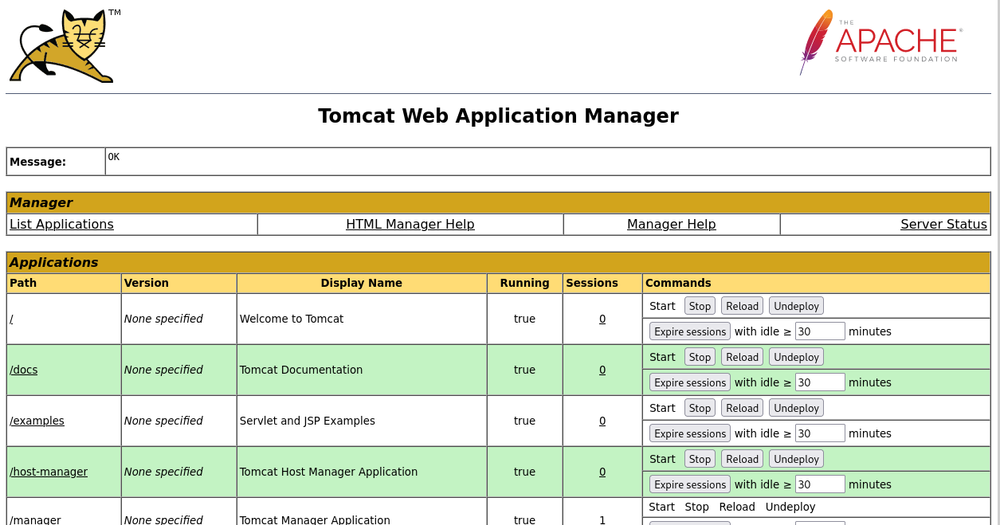View sessions count for /examples
The height and width of the screenshot is (525, 1000).
[x=602, y=421]
